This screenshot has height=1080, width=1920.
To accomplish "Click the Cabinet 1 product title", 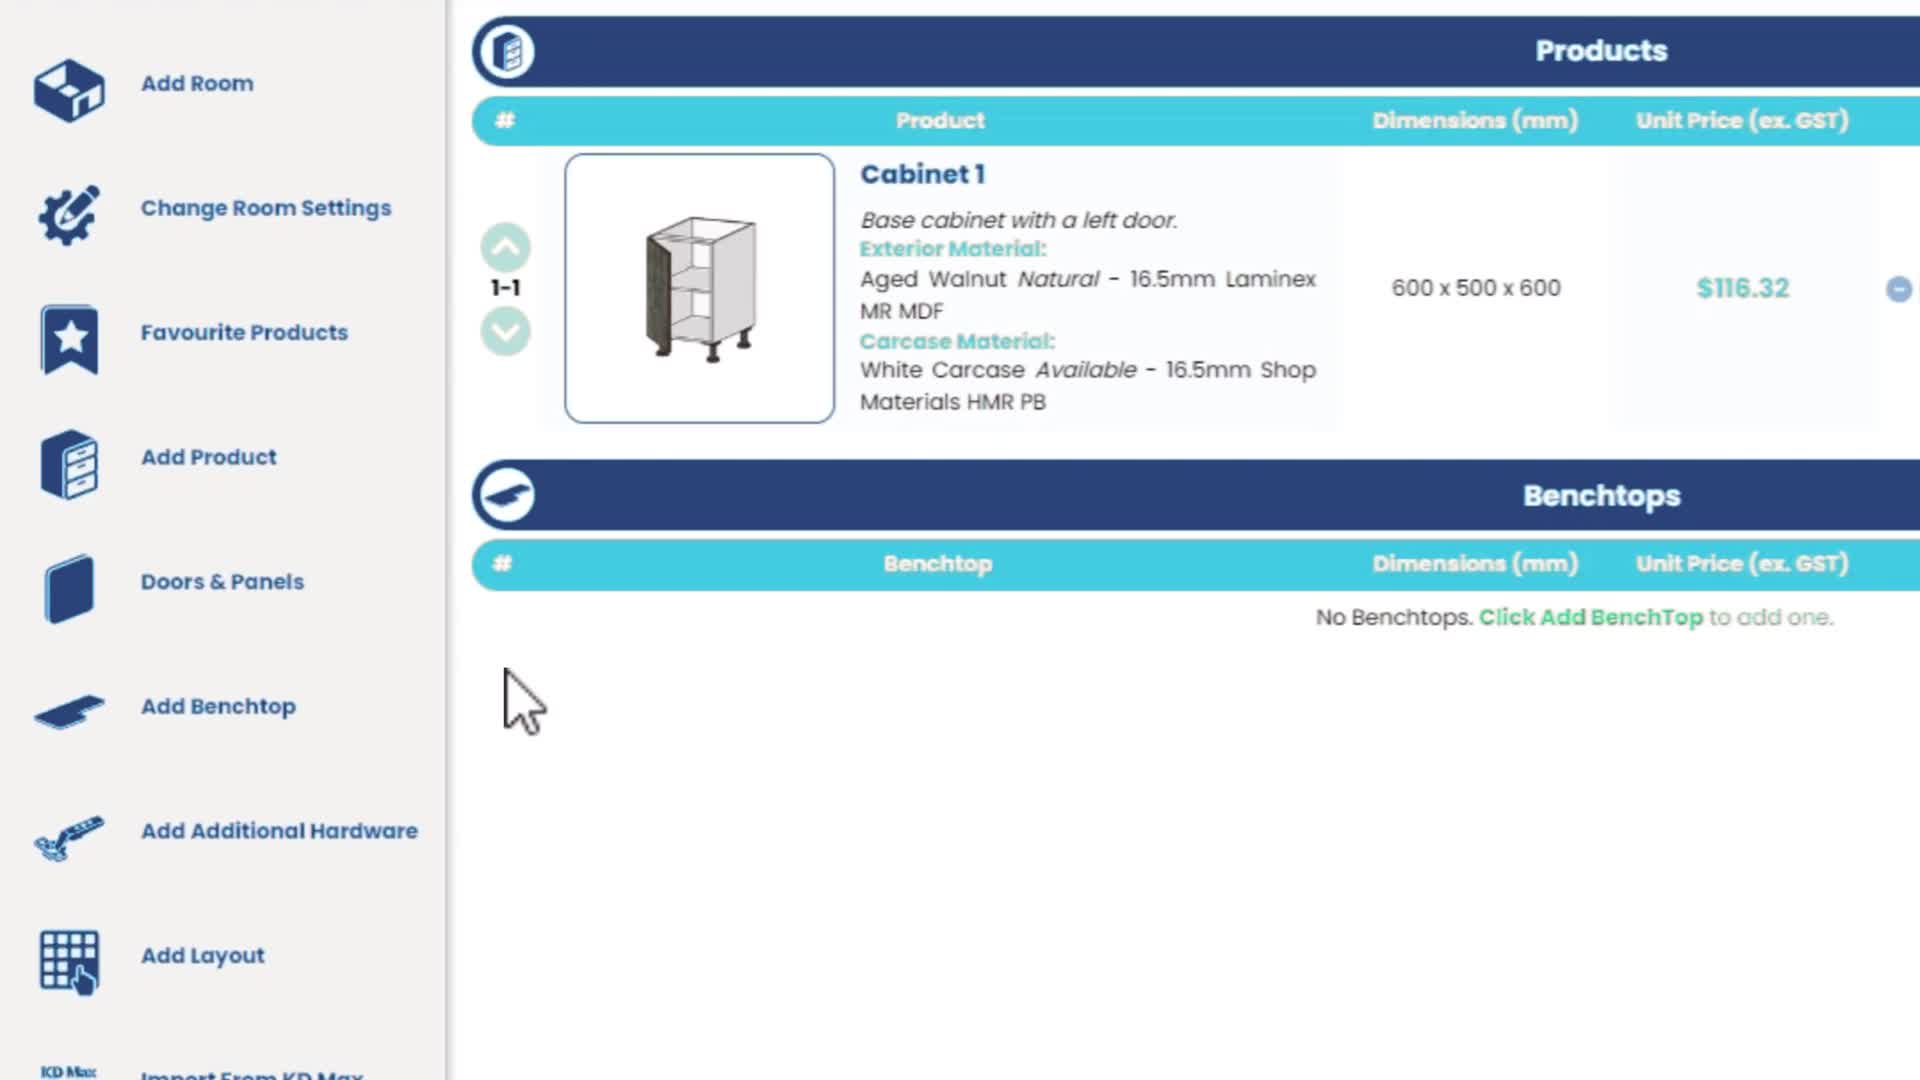I will 923,174.
